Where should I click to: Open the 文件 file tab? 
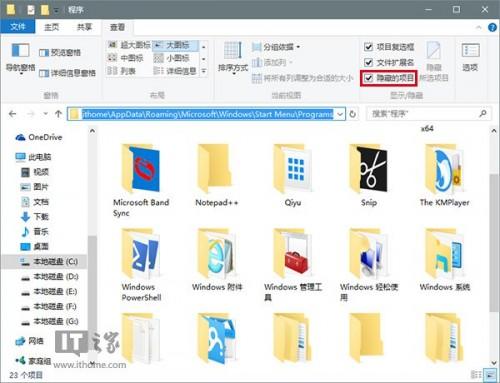click(x=18, y=27)
